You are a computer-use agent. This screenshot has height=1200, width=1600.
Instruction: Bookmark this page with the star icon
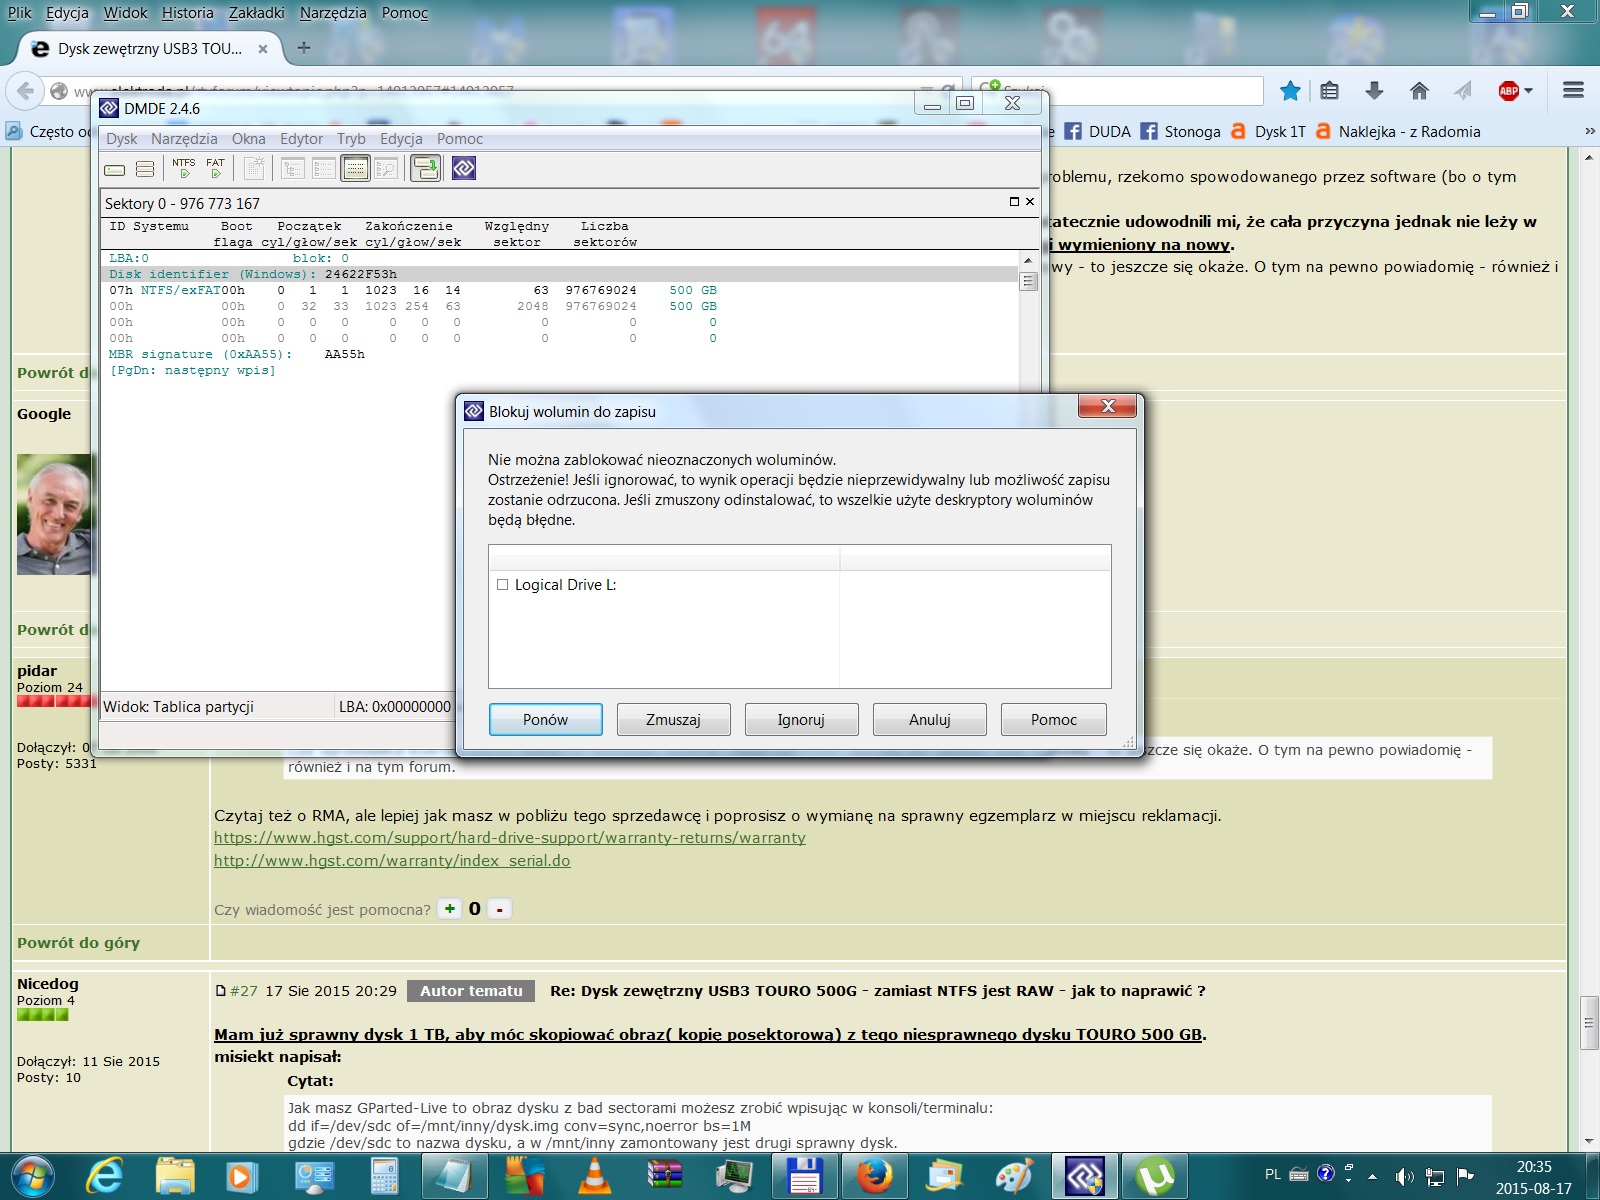(1290, 91)
